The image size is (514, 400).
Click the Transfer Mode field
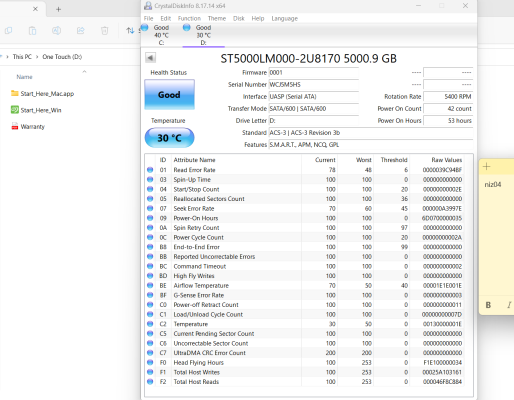point(314,109)
